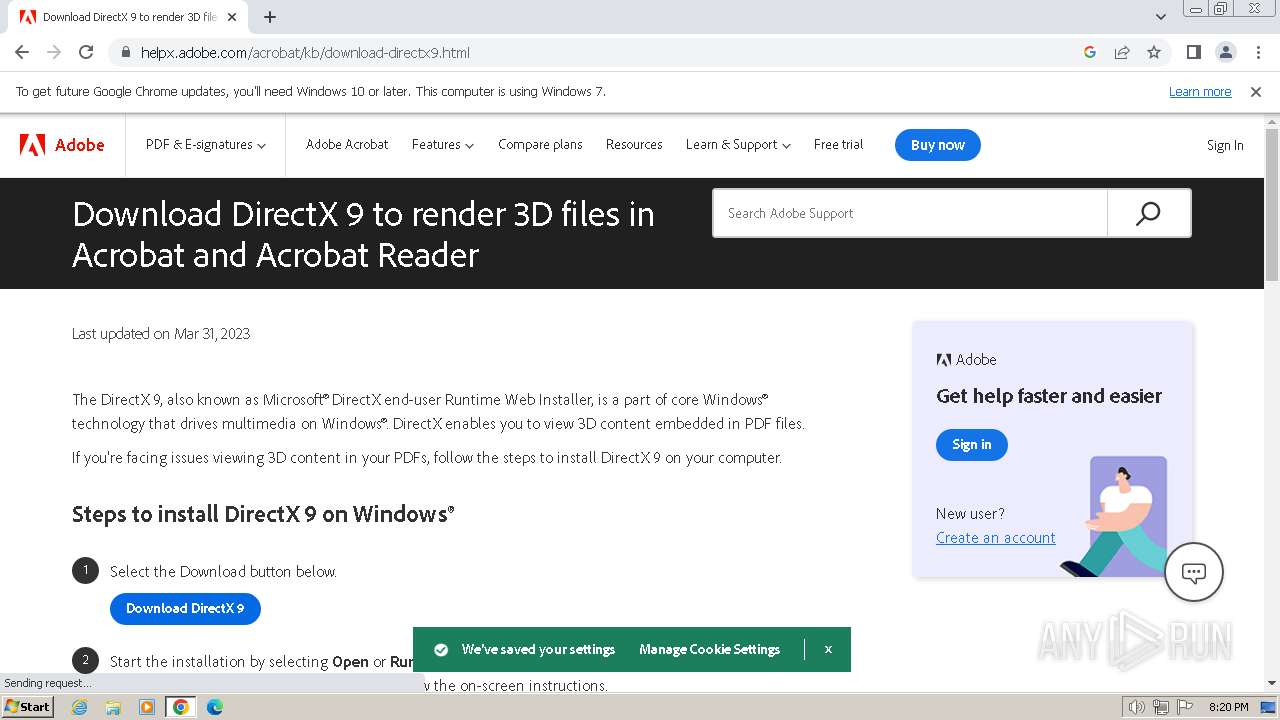Bookmark this page with star icon
Viewport: 1280px width, 720px height.
coord(1154,52)
